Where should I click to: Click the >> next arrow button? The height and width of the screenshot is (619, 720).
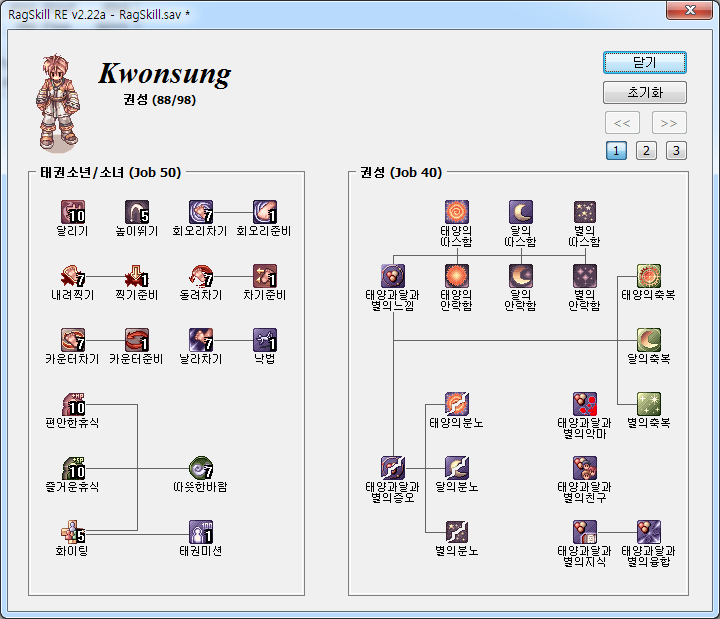(x=669, y=123)
